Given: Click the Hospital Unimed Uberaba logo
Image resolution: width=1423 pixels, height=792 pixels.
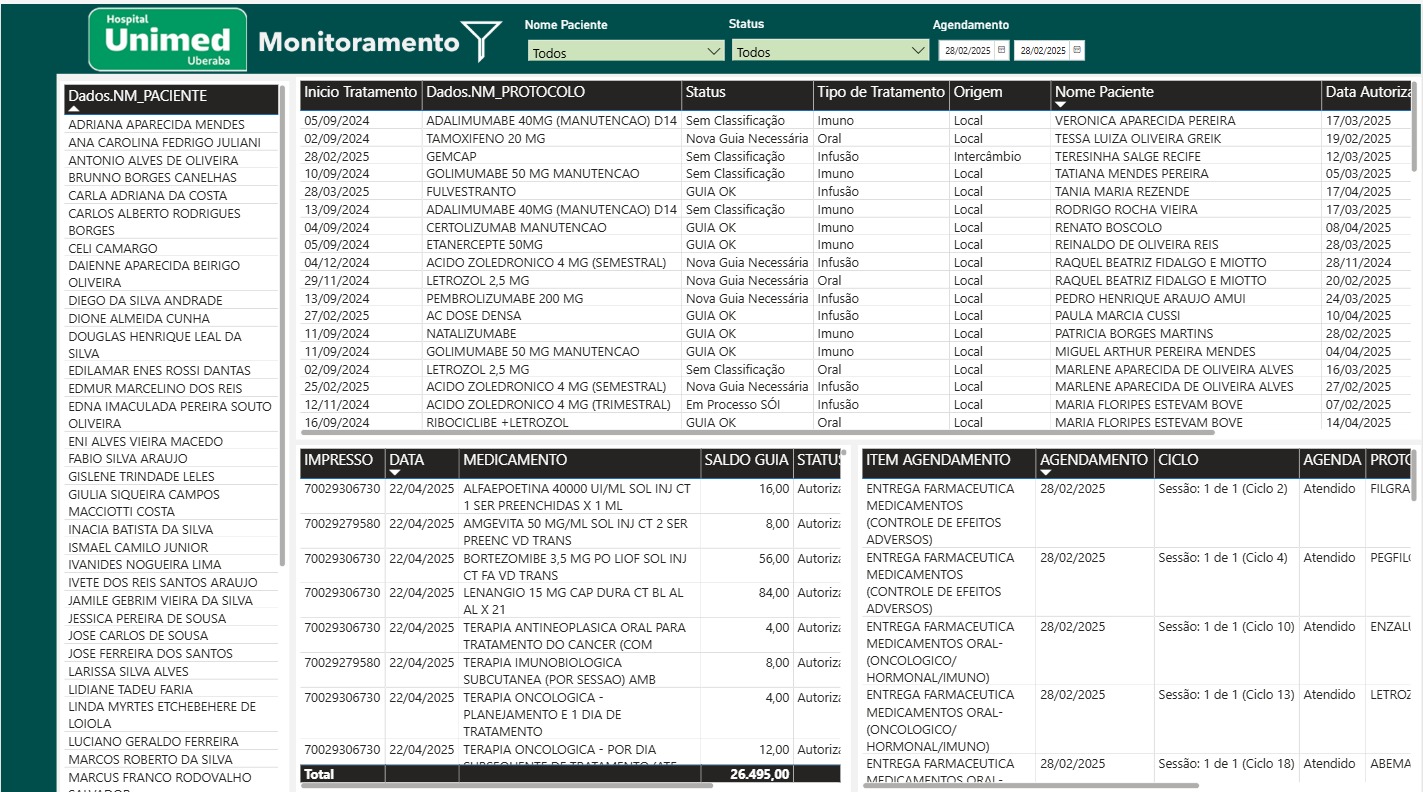Looking at the screenshot, I should click(x=167, y=39).
